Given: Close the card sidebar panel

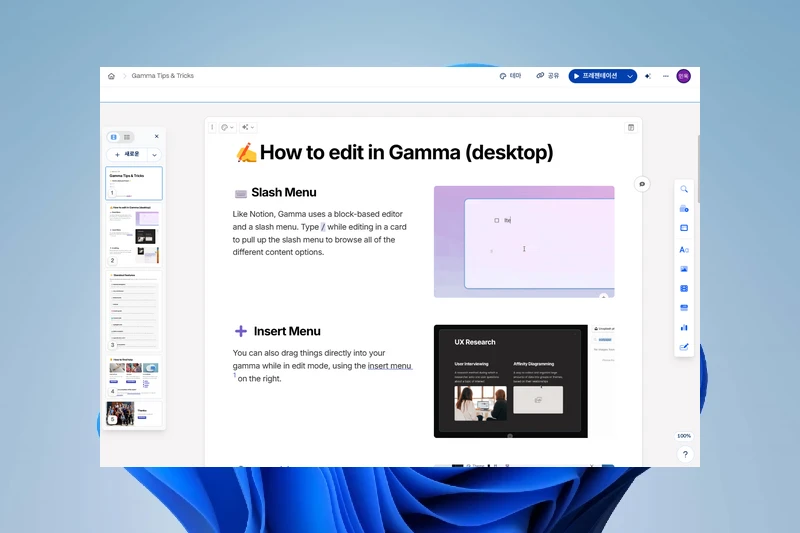Looking at the screenshot, I should pyautogui.click(x=157, y=136).
